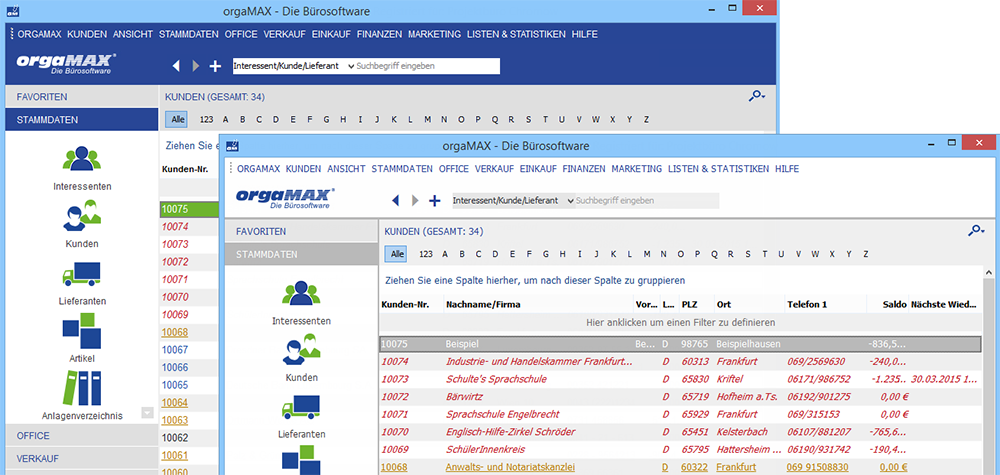Screen dimensions: 1000x475
Task: Open Lieferanten truck icon in back window
Action: pyautogui.click(x=82, y=273)
